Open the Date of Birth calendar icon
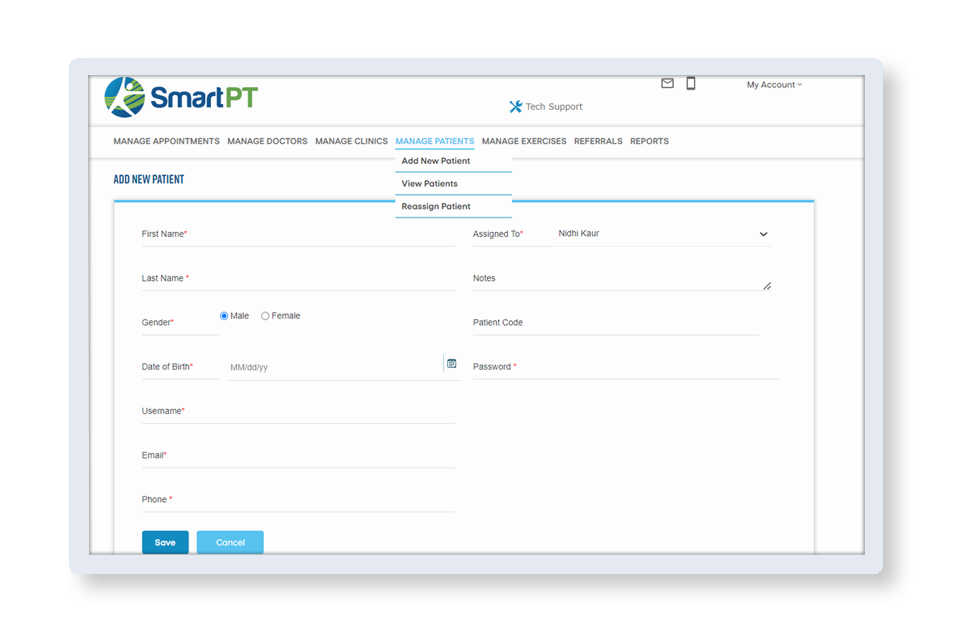The height and width of the screenshot is (639, 960). pyautogui.click(x=451, y=364)
